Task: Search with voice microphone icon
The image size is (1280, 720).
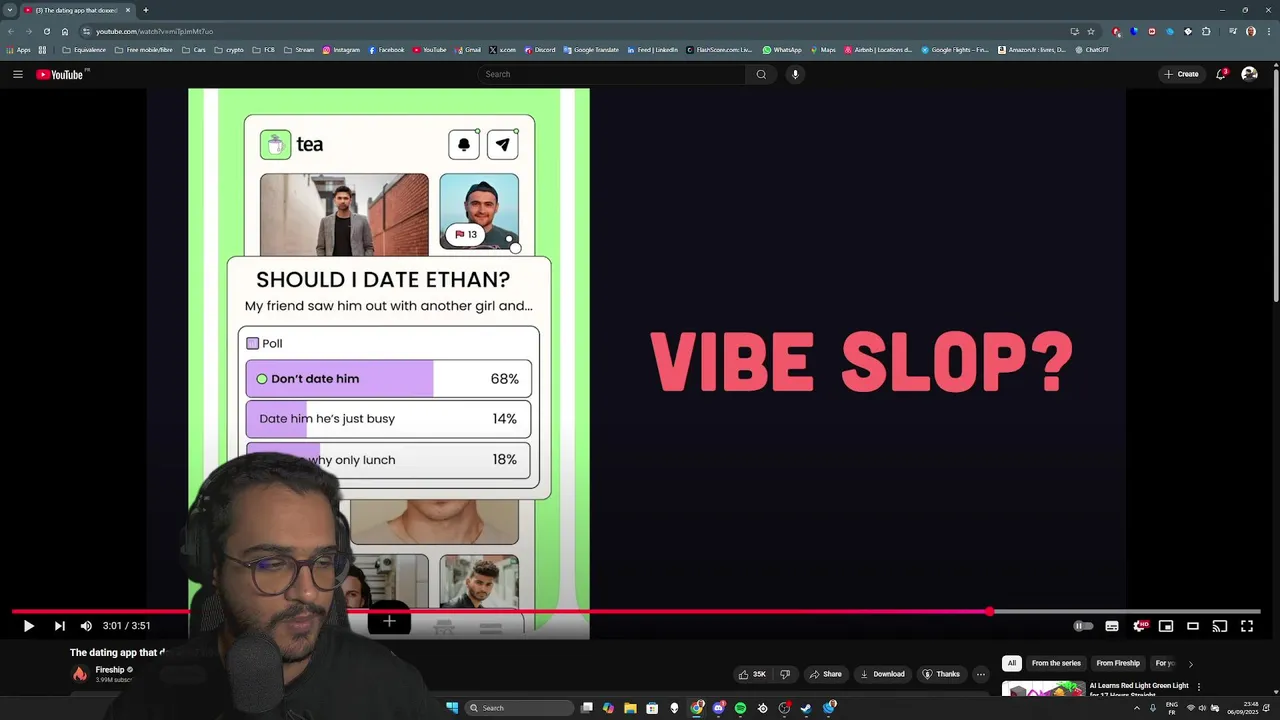Action: click(795, 74)
